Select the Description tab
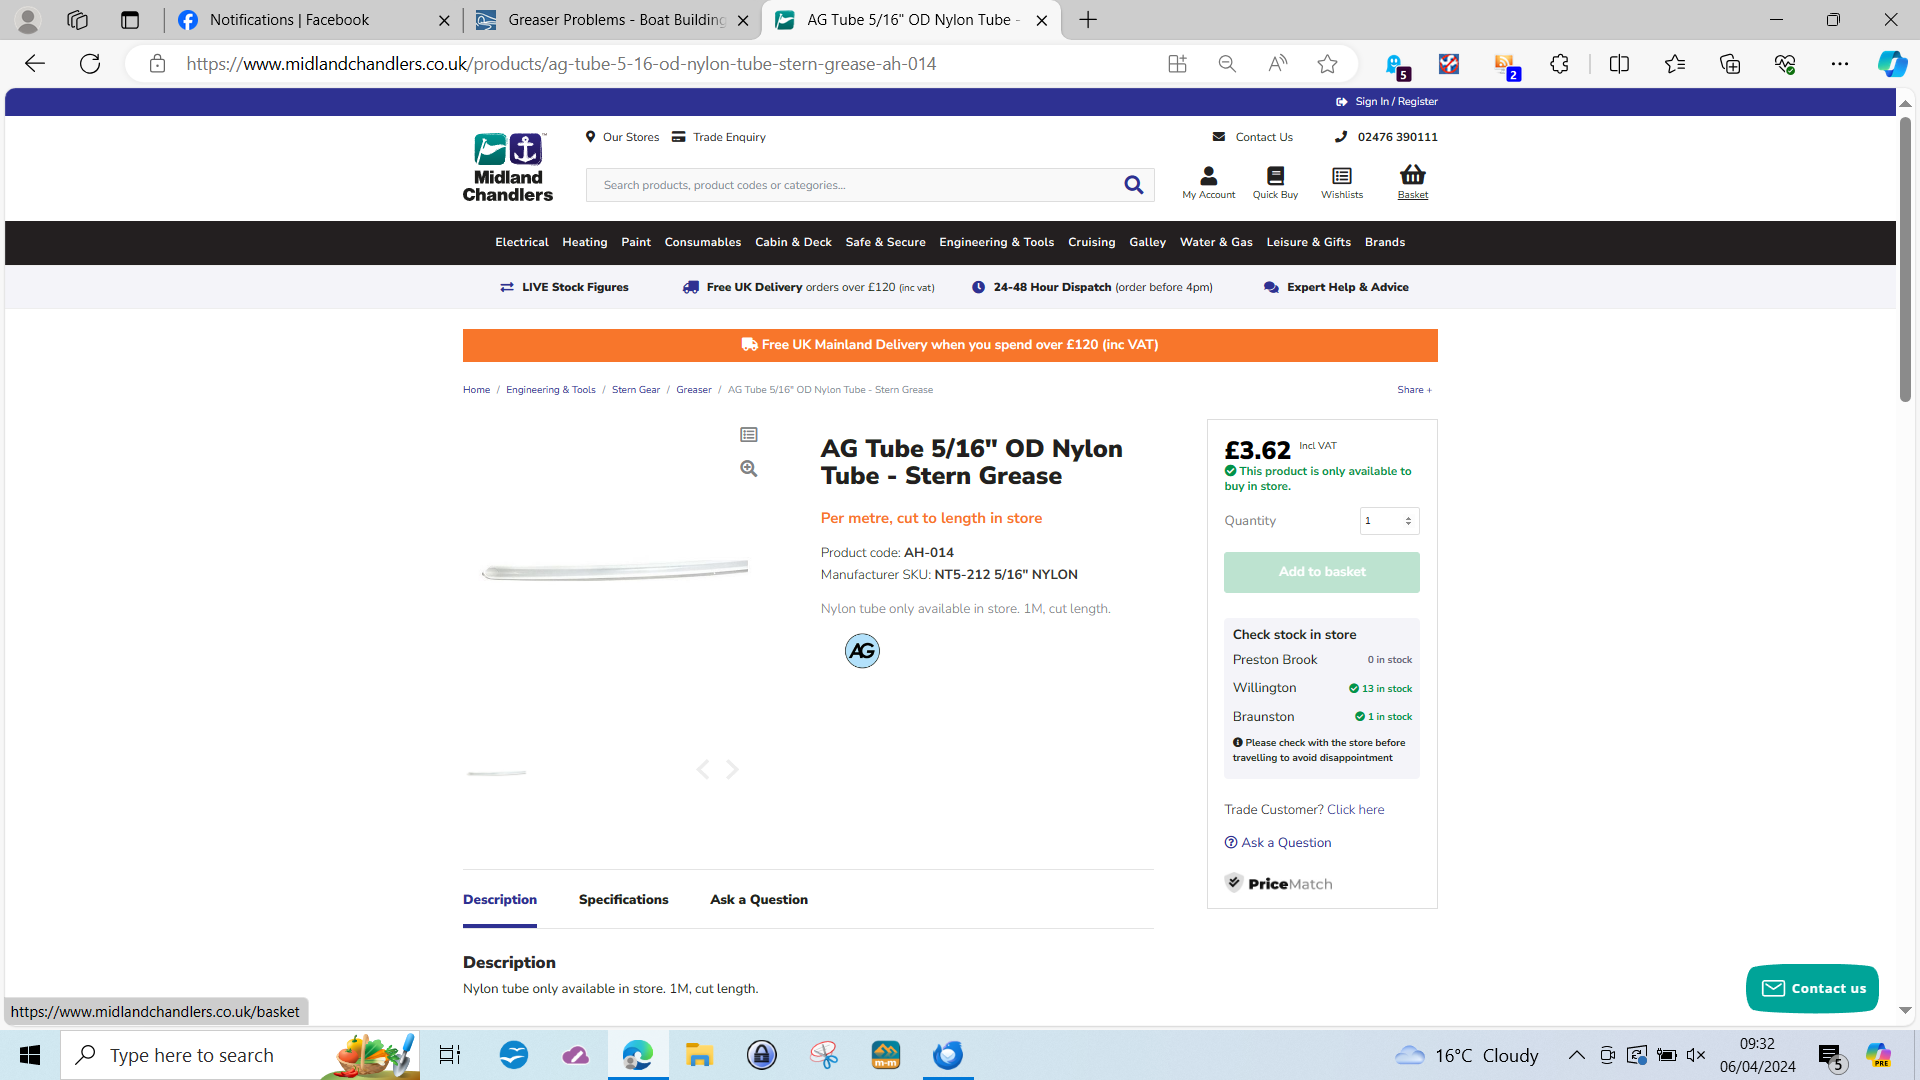 (x=500, y=900)
